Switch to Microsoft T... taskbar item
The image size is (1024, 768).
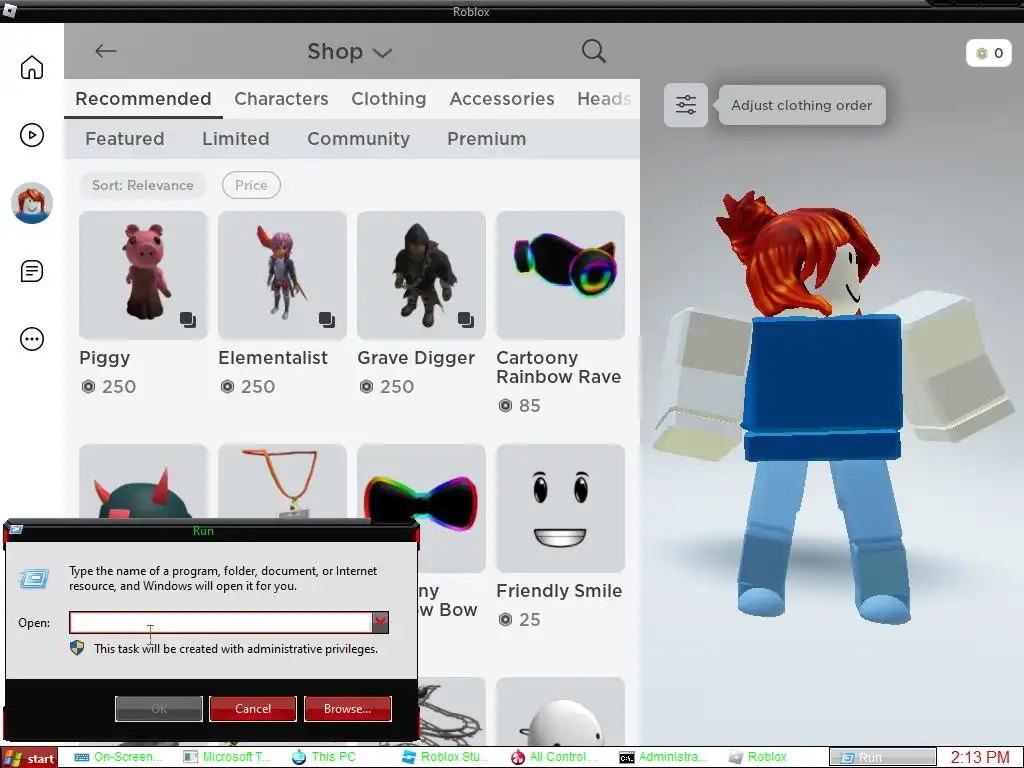click(227, 757)
